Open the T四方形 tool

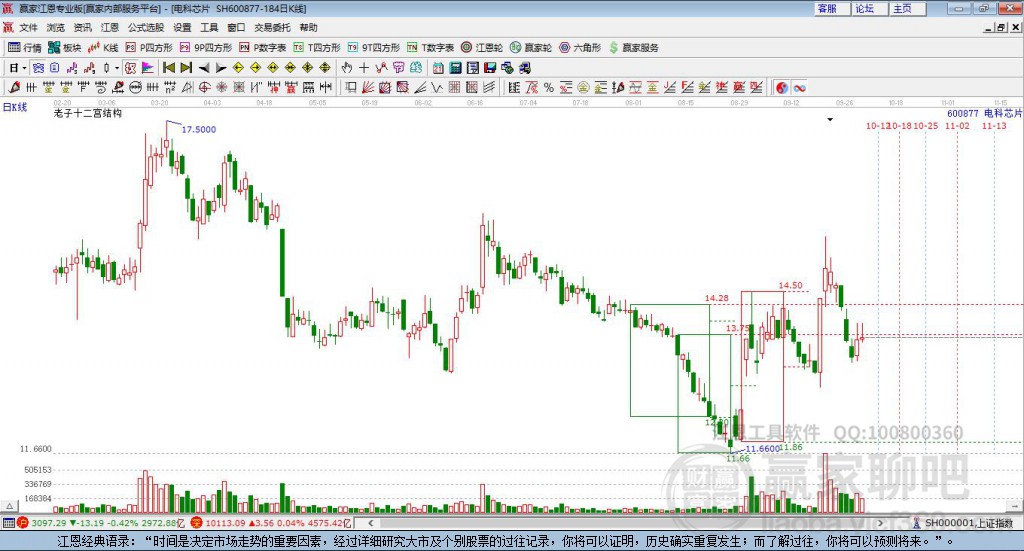(317, 48)
